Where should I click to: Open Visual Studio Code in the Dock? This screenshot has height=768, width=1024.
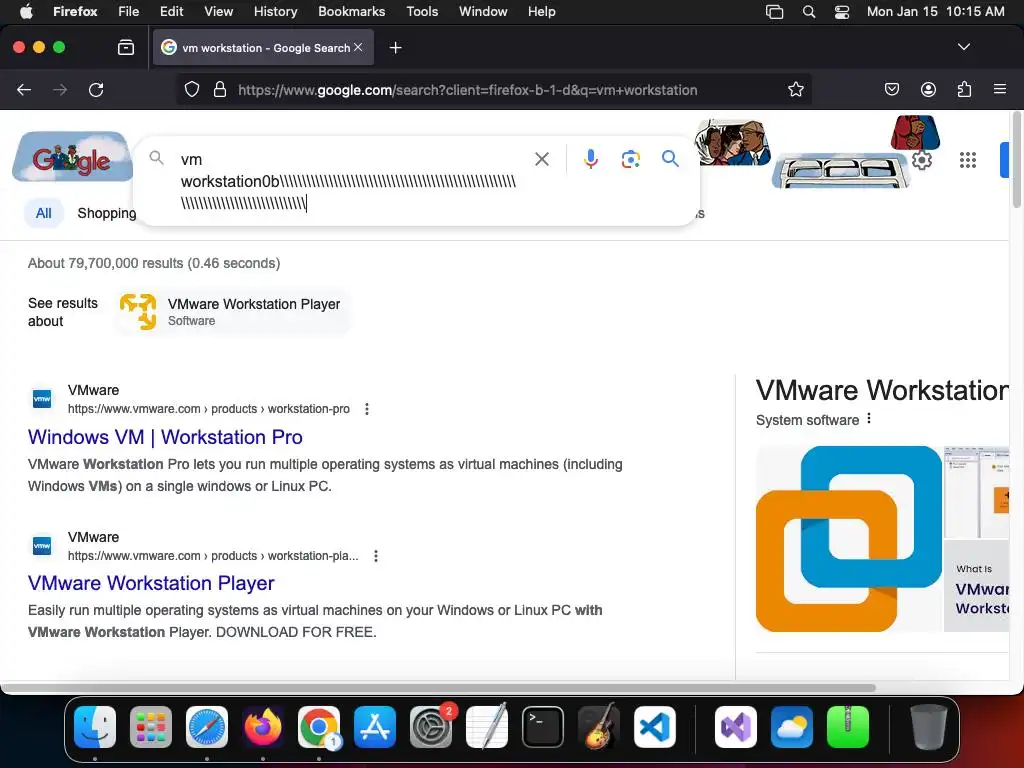[x=654, y=727]
